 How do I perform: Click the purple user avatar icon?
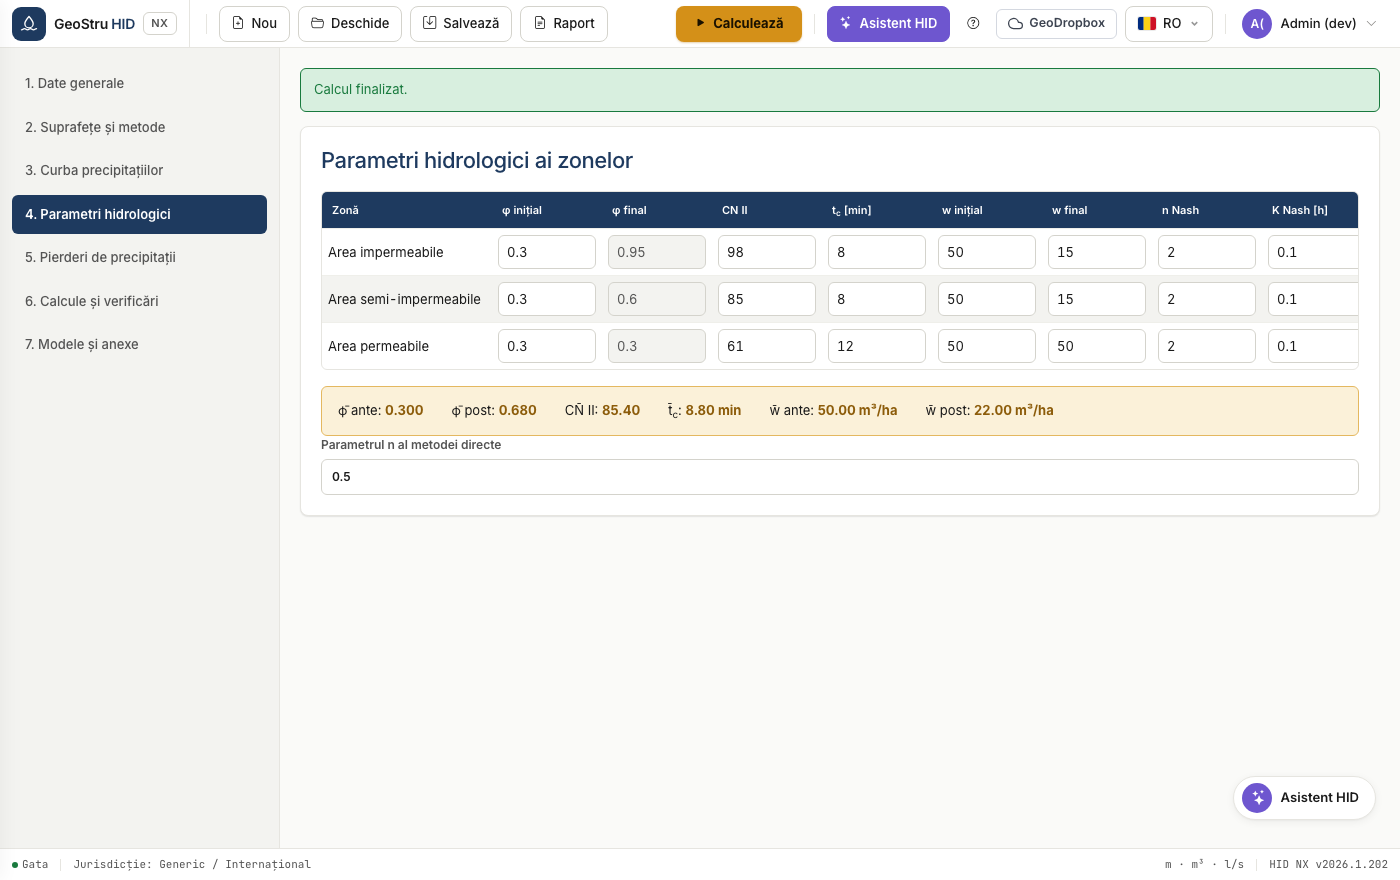[x=1257, y=23]
